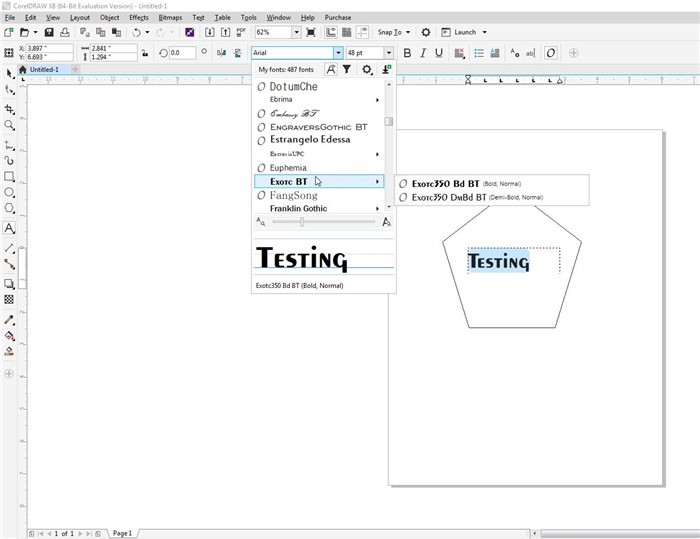Toggle interactive OpenType button
700x539 pixels.
point(550,53)
